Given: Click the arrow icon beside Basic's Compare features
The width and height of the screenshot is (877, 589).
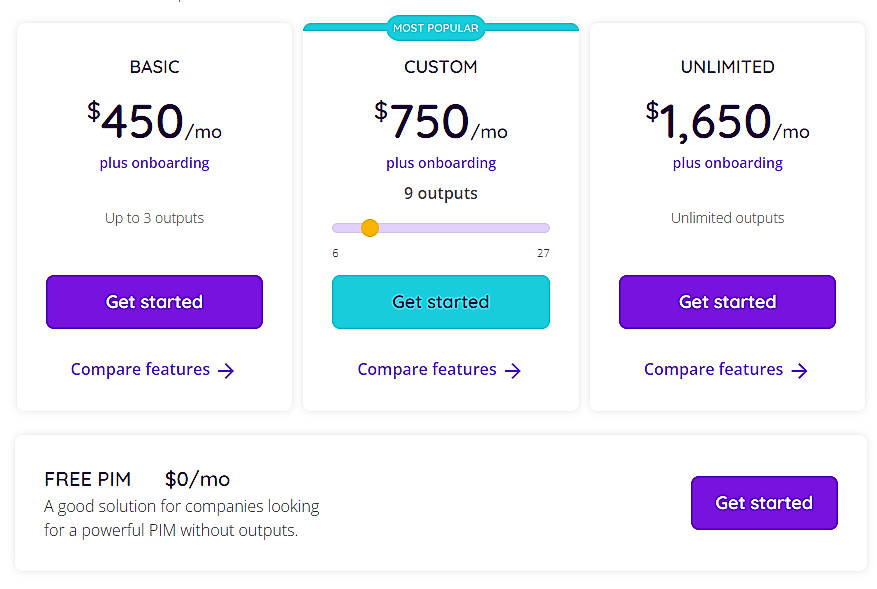Looking at the screenshot, I should 227,371.
